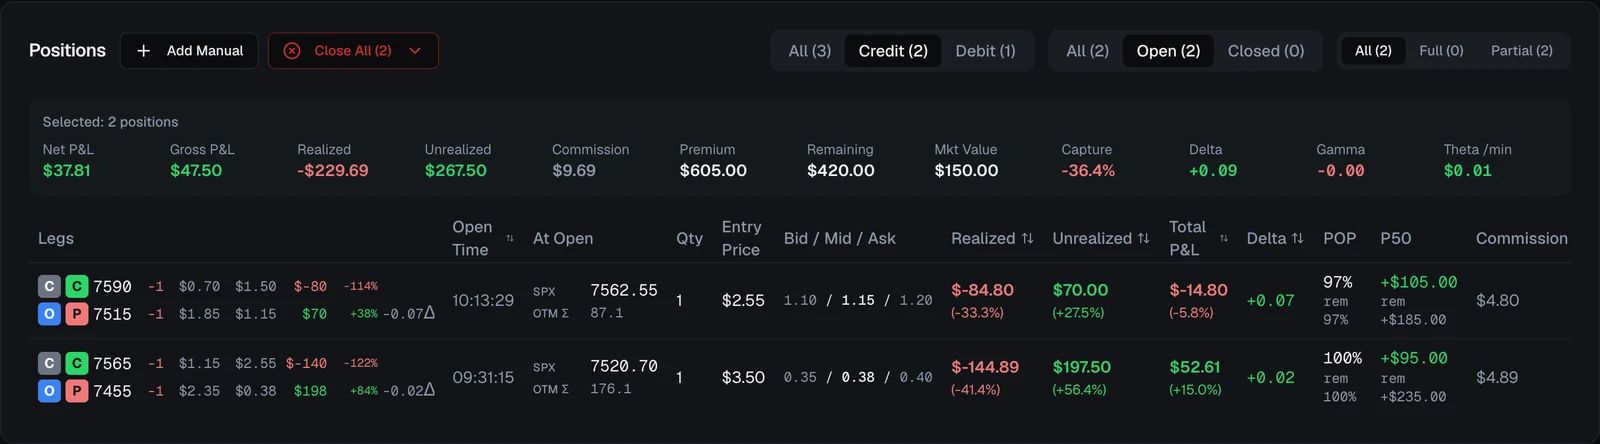Select the 7590/7515 position row open time
This screenshot has height=444, width=1600.
(483, 300)
